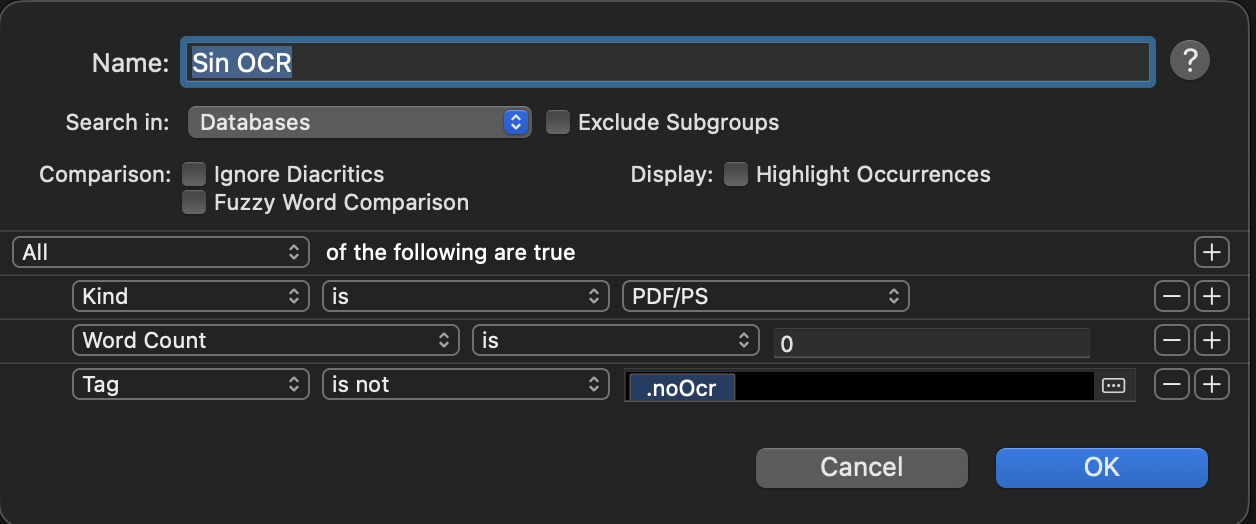Add a new top-level condition with plus

1211,252
